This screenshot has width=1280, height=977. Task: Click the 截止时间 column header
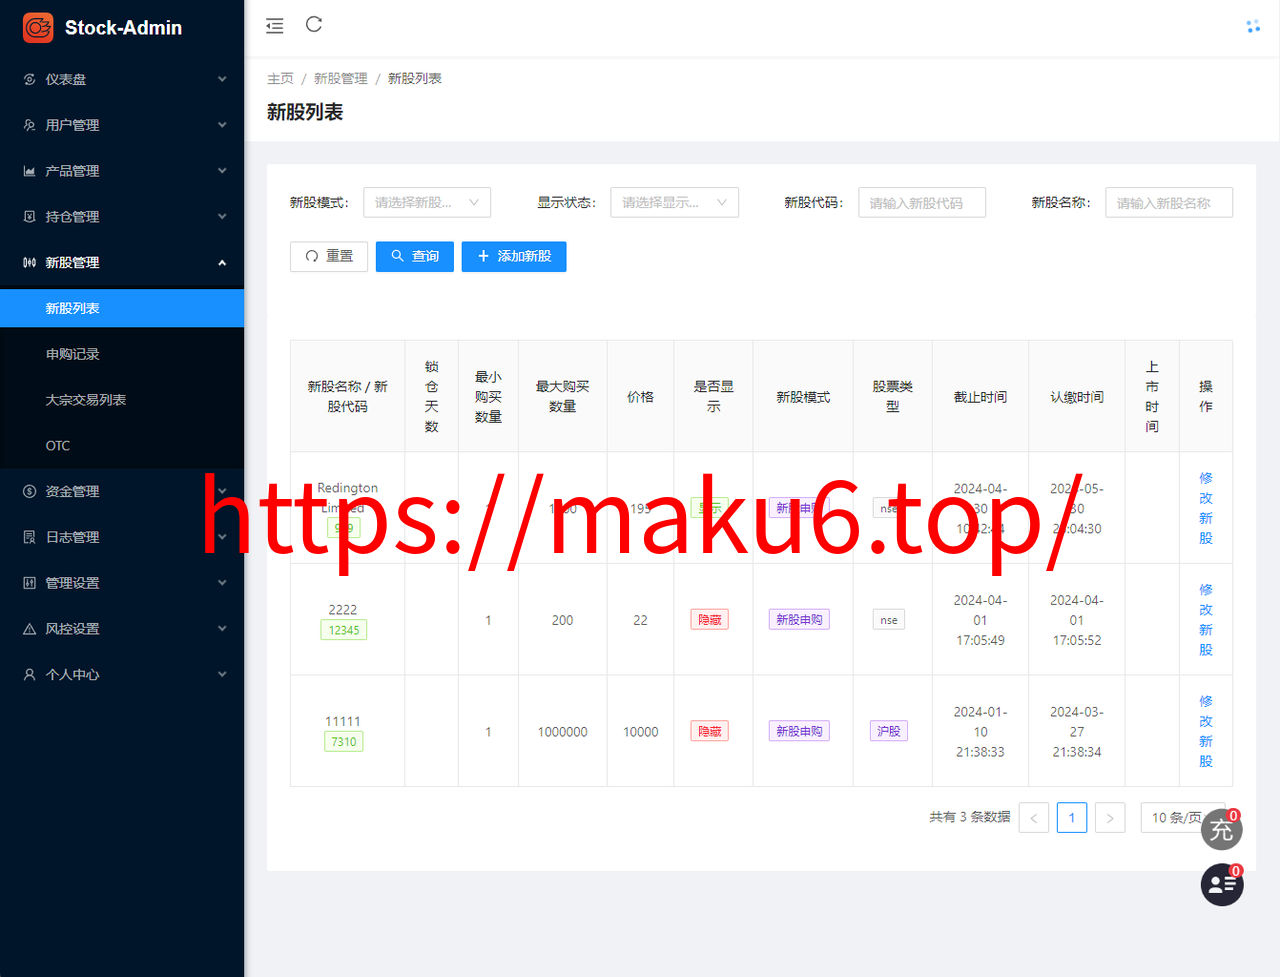980,397
